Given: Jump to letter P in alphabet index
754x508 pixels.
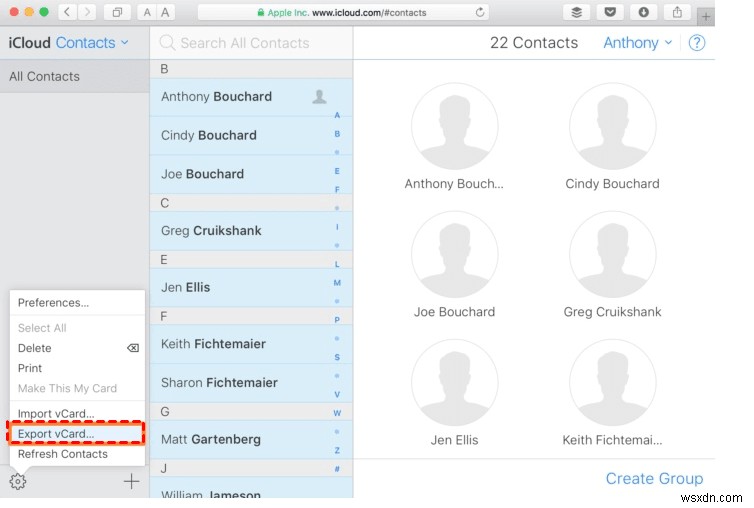Looking at the screenshot, I should pos(337,320).
